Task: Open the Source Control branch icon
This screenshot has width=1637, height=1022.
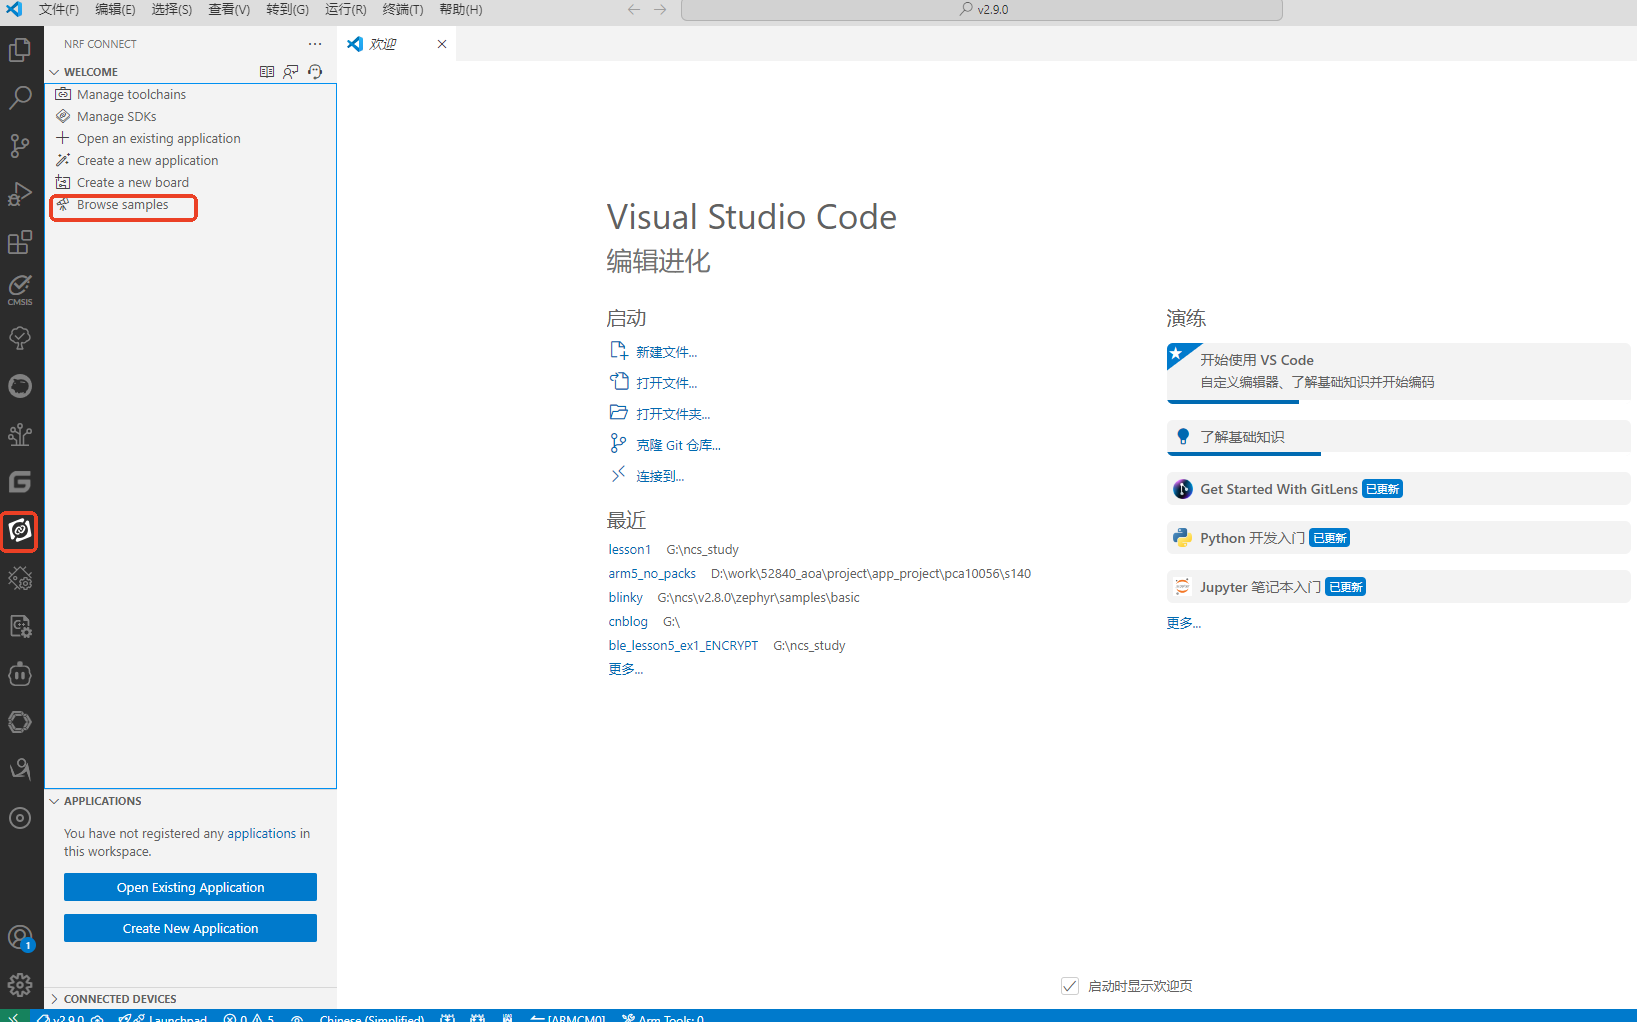Action: pyautogui.click(x=20, y=145)
